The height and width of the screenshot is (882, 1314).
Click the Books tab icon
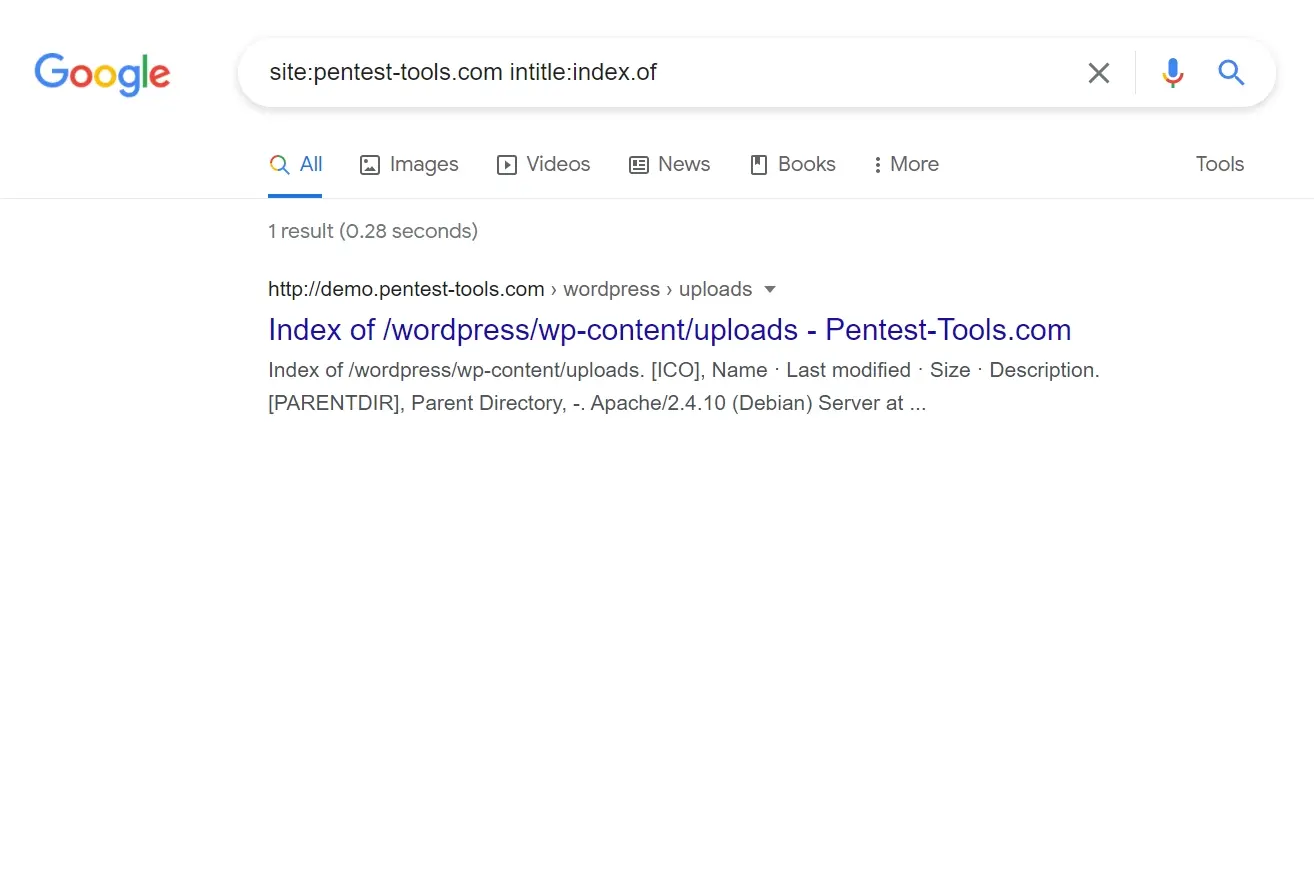pyautogui.click(x=757, y=164)
